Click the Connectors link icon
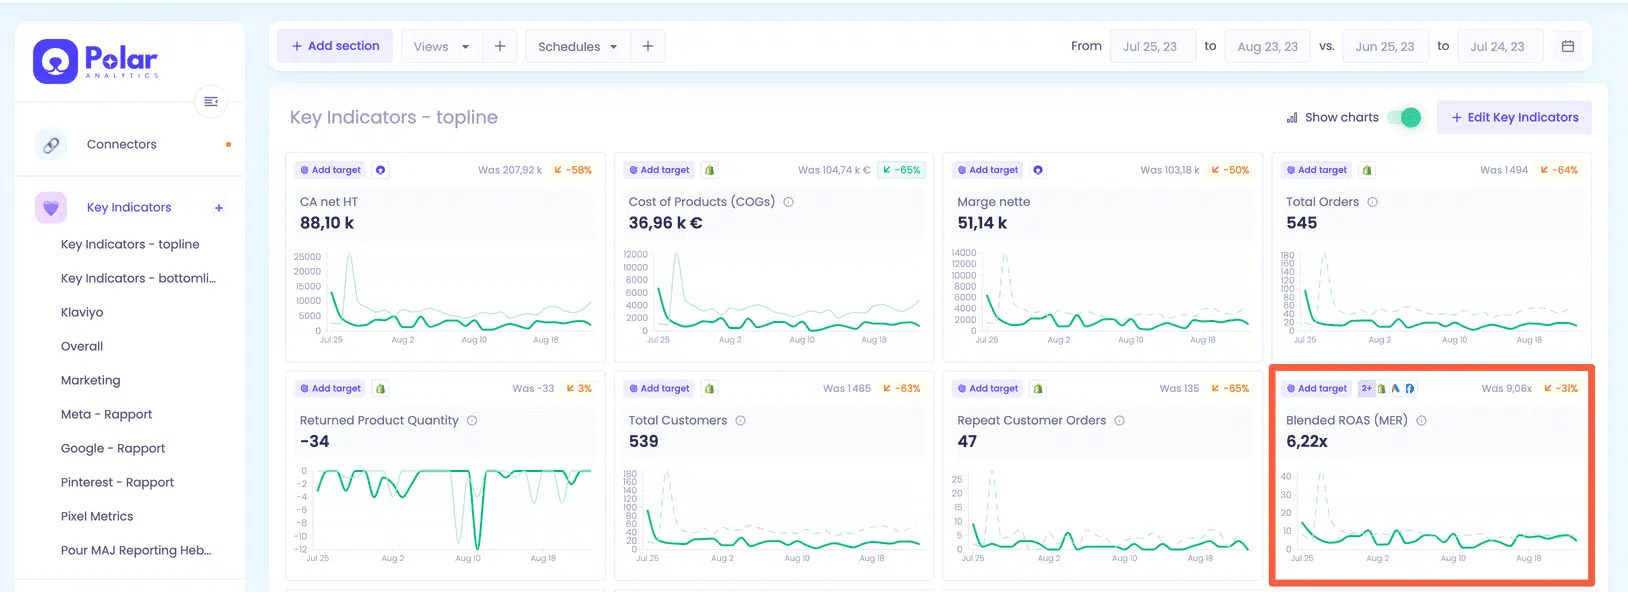This screenshot has height=592, width=1628. click(51, 145)
